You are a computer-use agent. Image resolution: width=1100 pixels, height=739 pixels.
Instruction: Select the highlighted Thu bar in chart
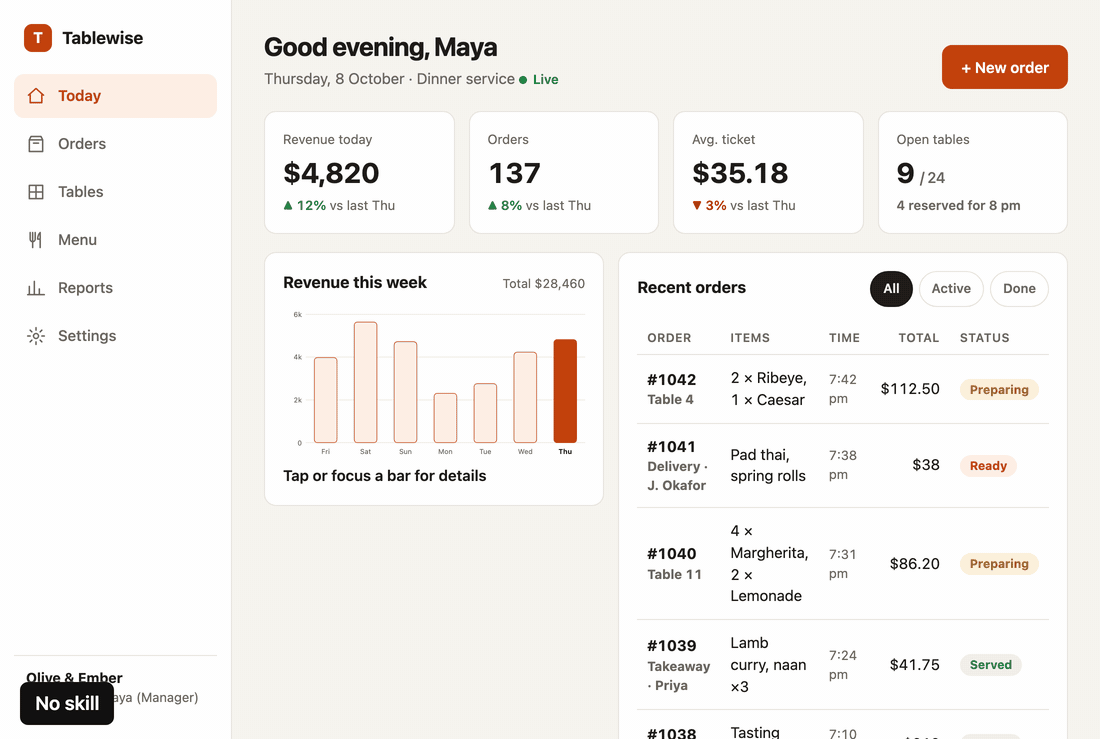[565, 391]
